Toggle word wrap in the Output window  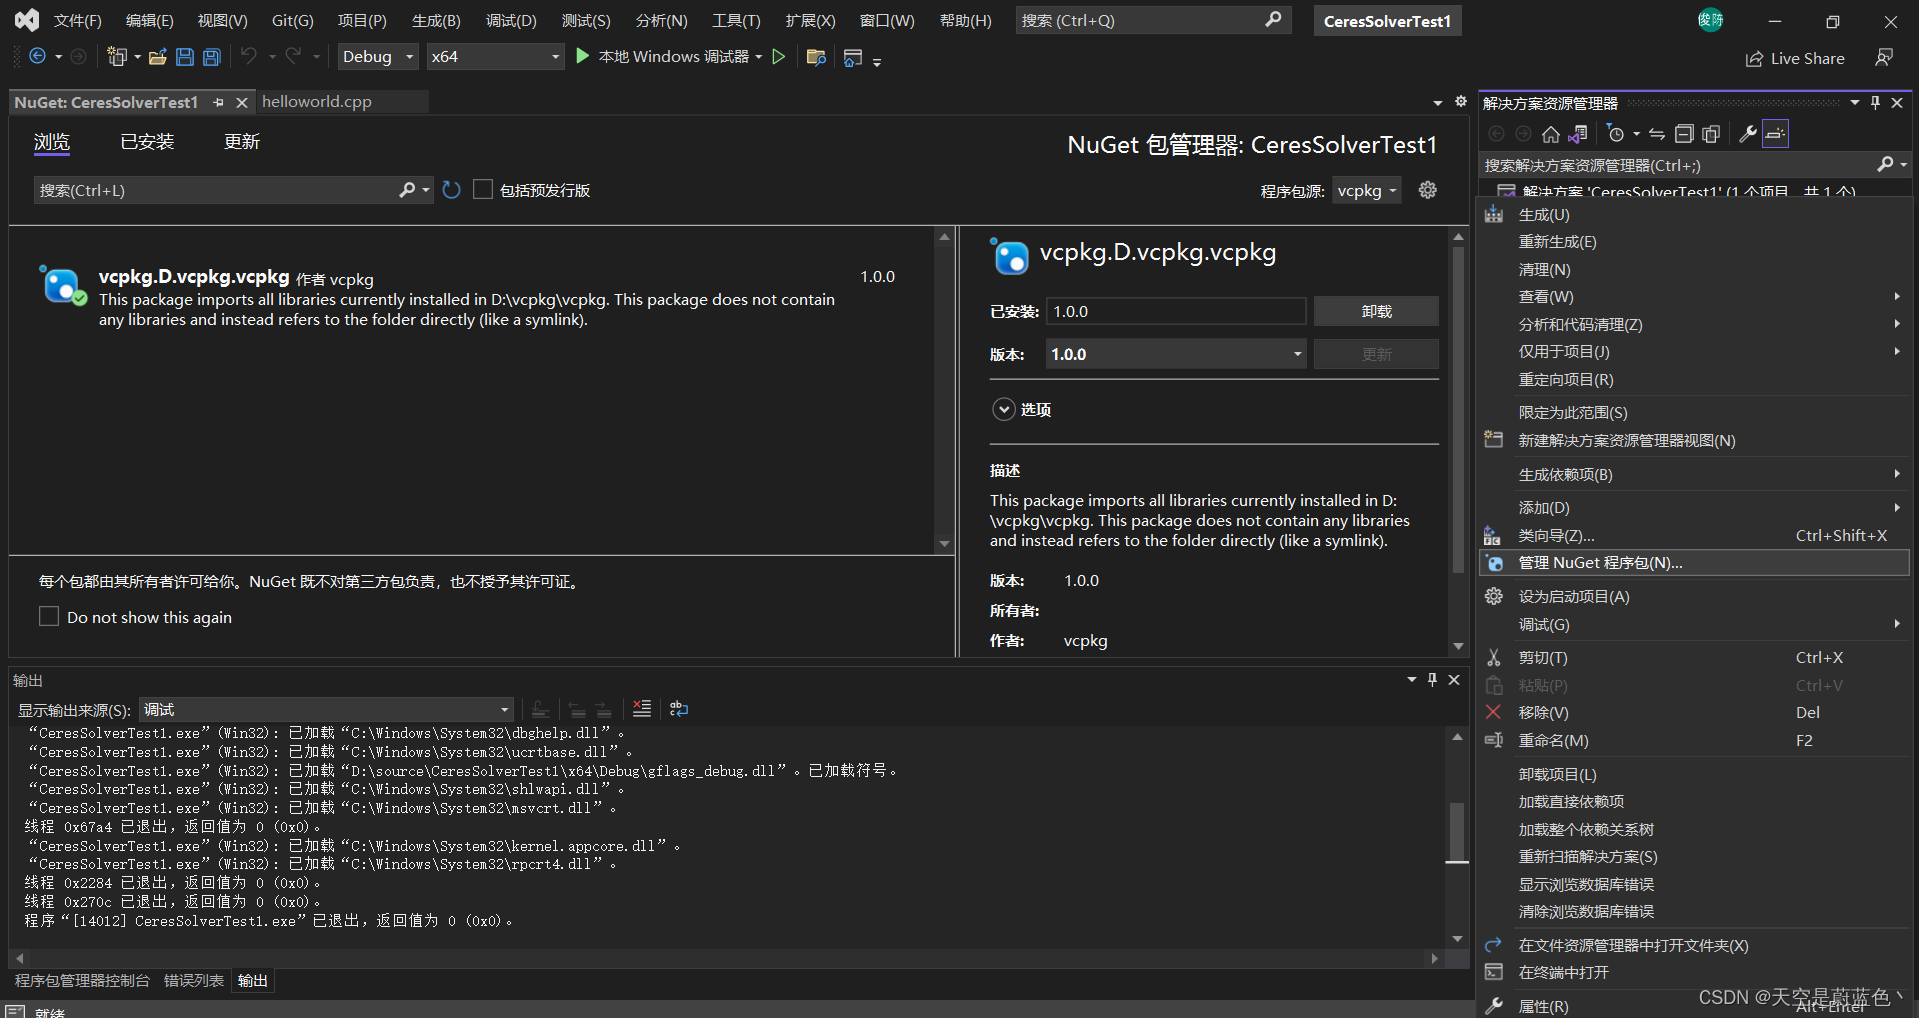[x=678, y=709]
